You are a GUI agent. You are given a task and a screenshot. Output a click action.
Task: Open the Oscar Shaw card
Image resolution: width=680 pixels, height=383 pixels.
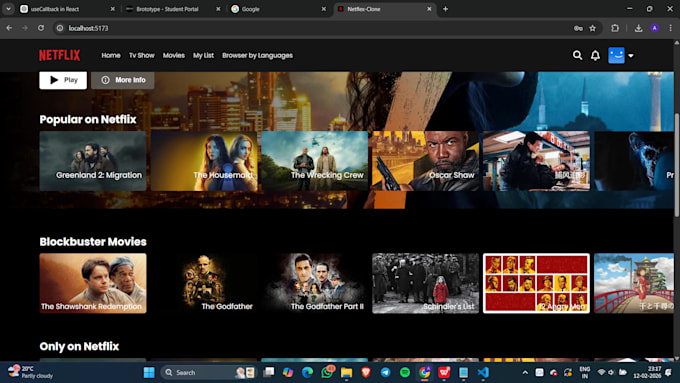[425, 161]
